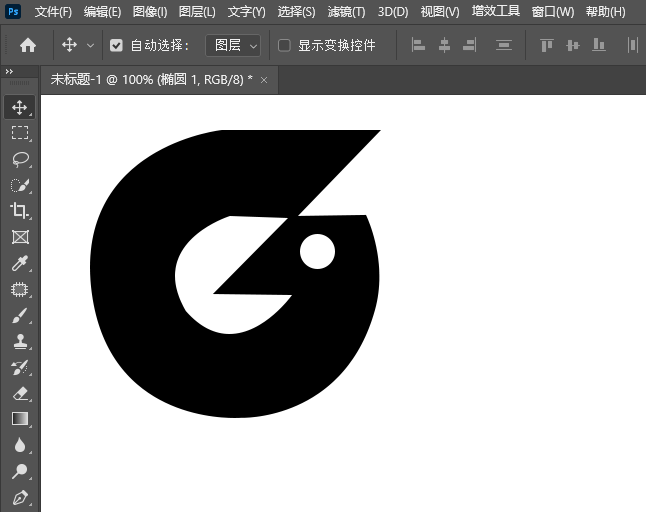Select the Brush tool
The height and width of the screenshot is (512, 646).
(19, 316)
